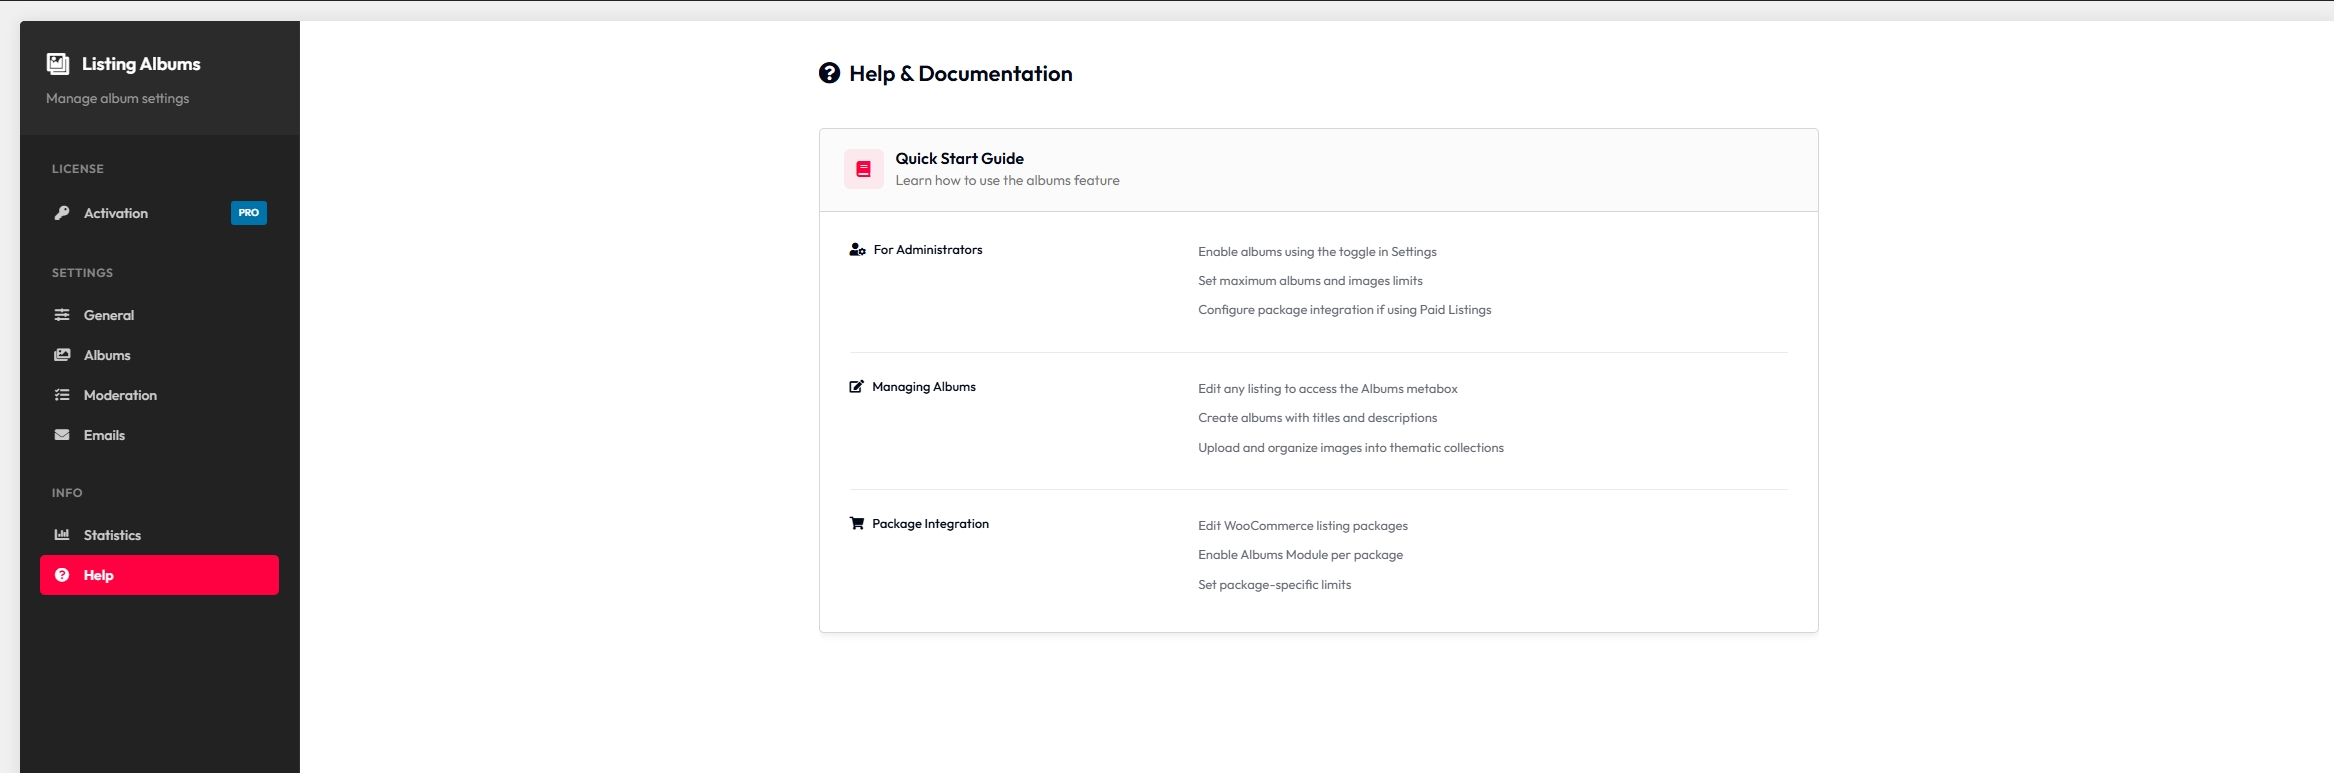Click the Help question mark sidebar icon
Viewport: 2334px width, 773px height.
62,575
